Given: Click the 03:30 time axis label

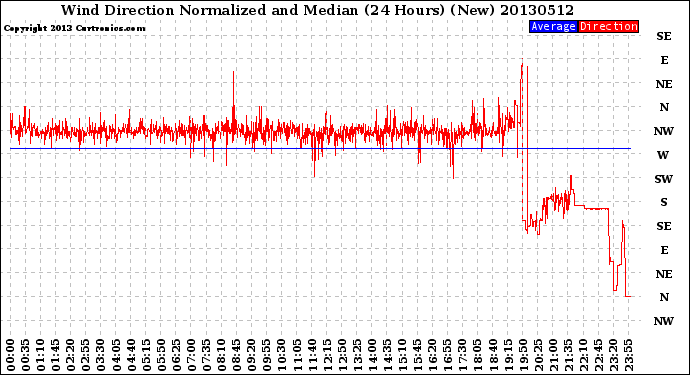Looking at the screenshot, I should click(x=101, y=355).
